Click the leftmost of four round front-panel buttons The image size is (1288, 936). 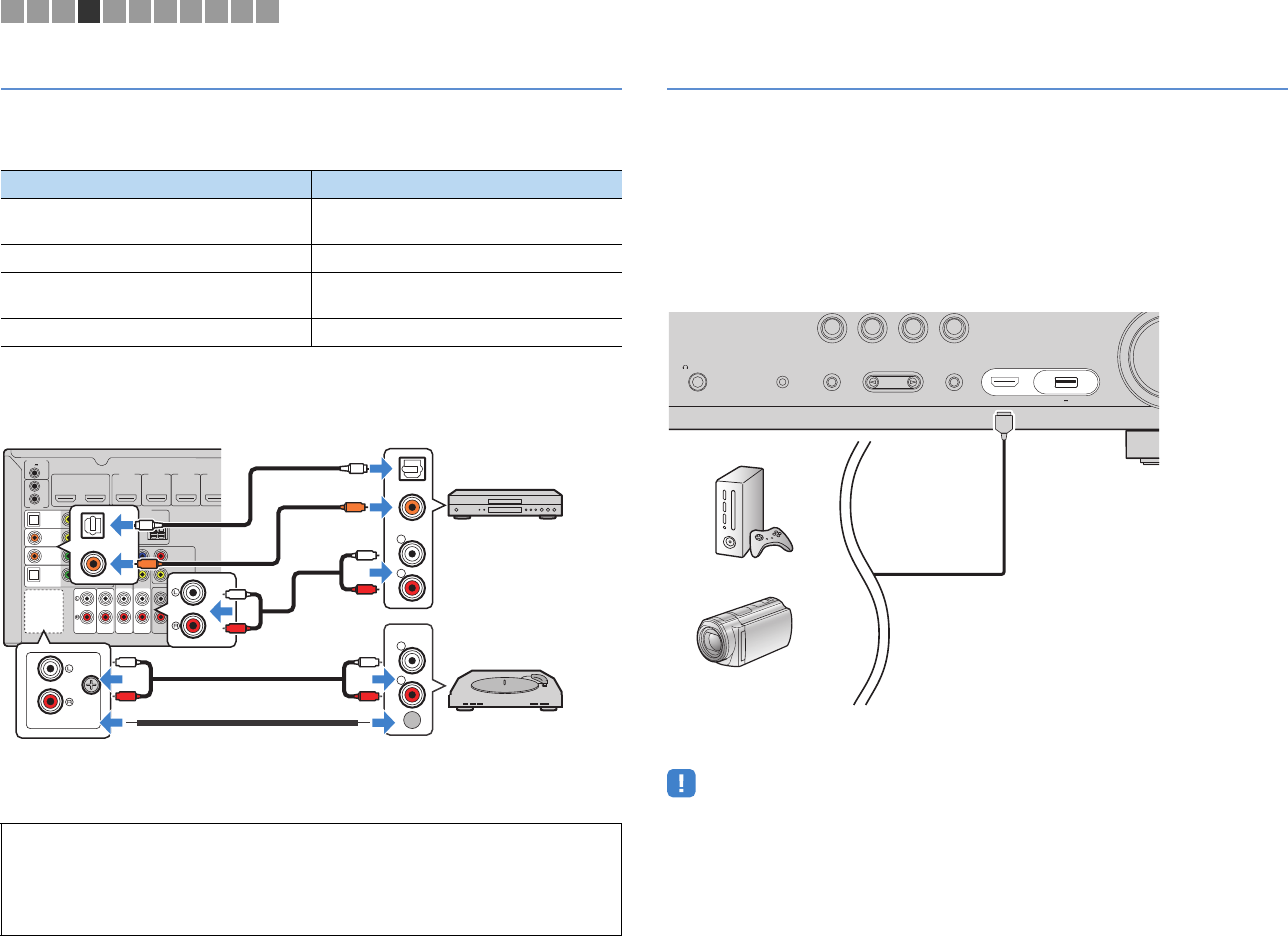click(x=831, y=327)
